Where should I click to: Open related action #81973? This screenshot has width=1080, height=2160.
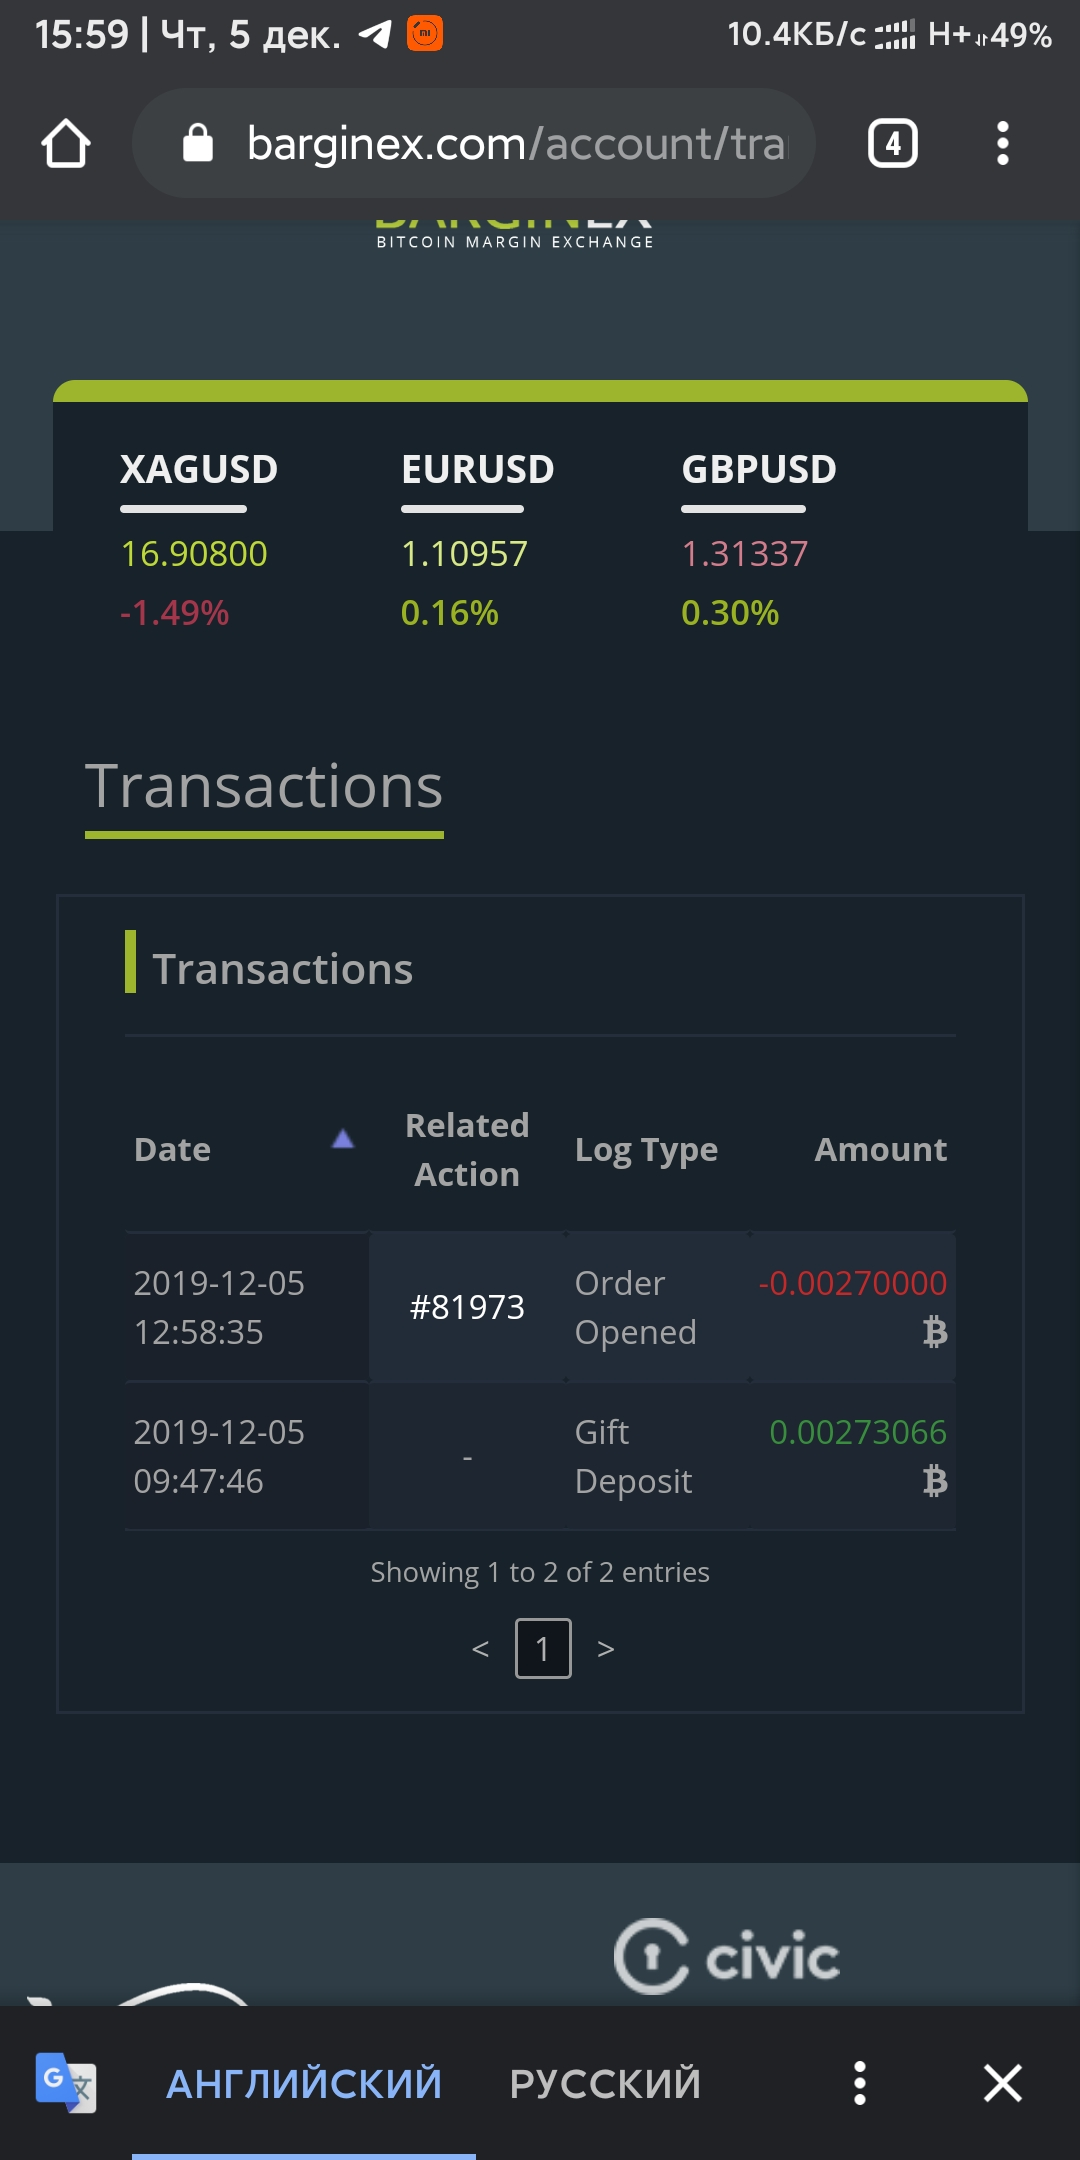point(467,1307)
